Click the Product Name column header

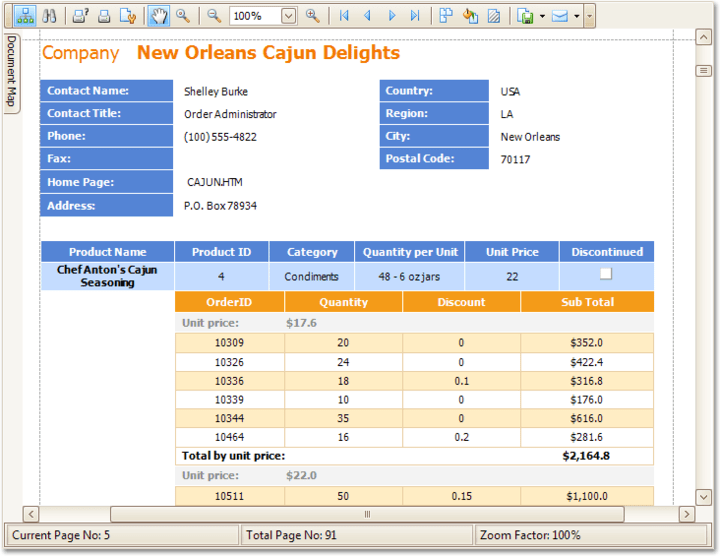click(x=107, y=252)
